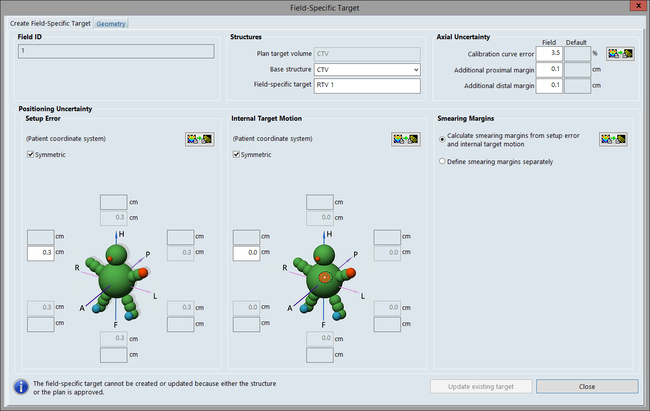Click the Smearing Margins defaults icon
This screenshot has width=650, height=411.
click(613, 140)
